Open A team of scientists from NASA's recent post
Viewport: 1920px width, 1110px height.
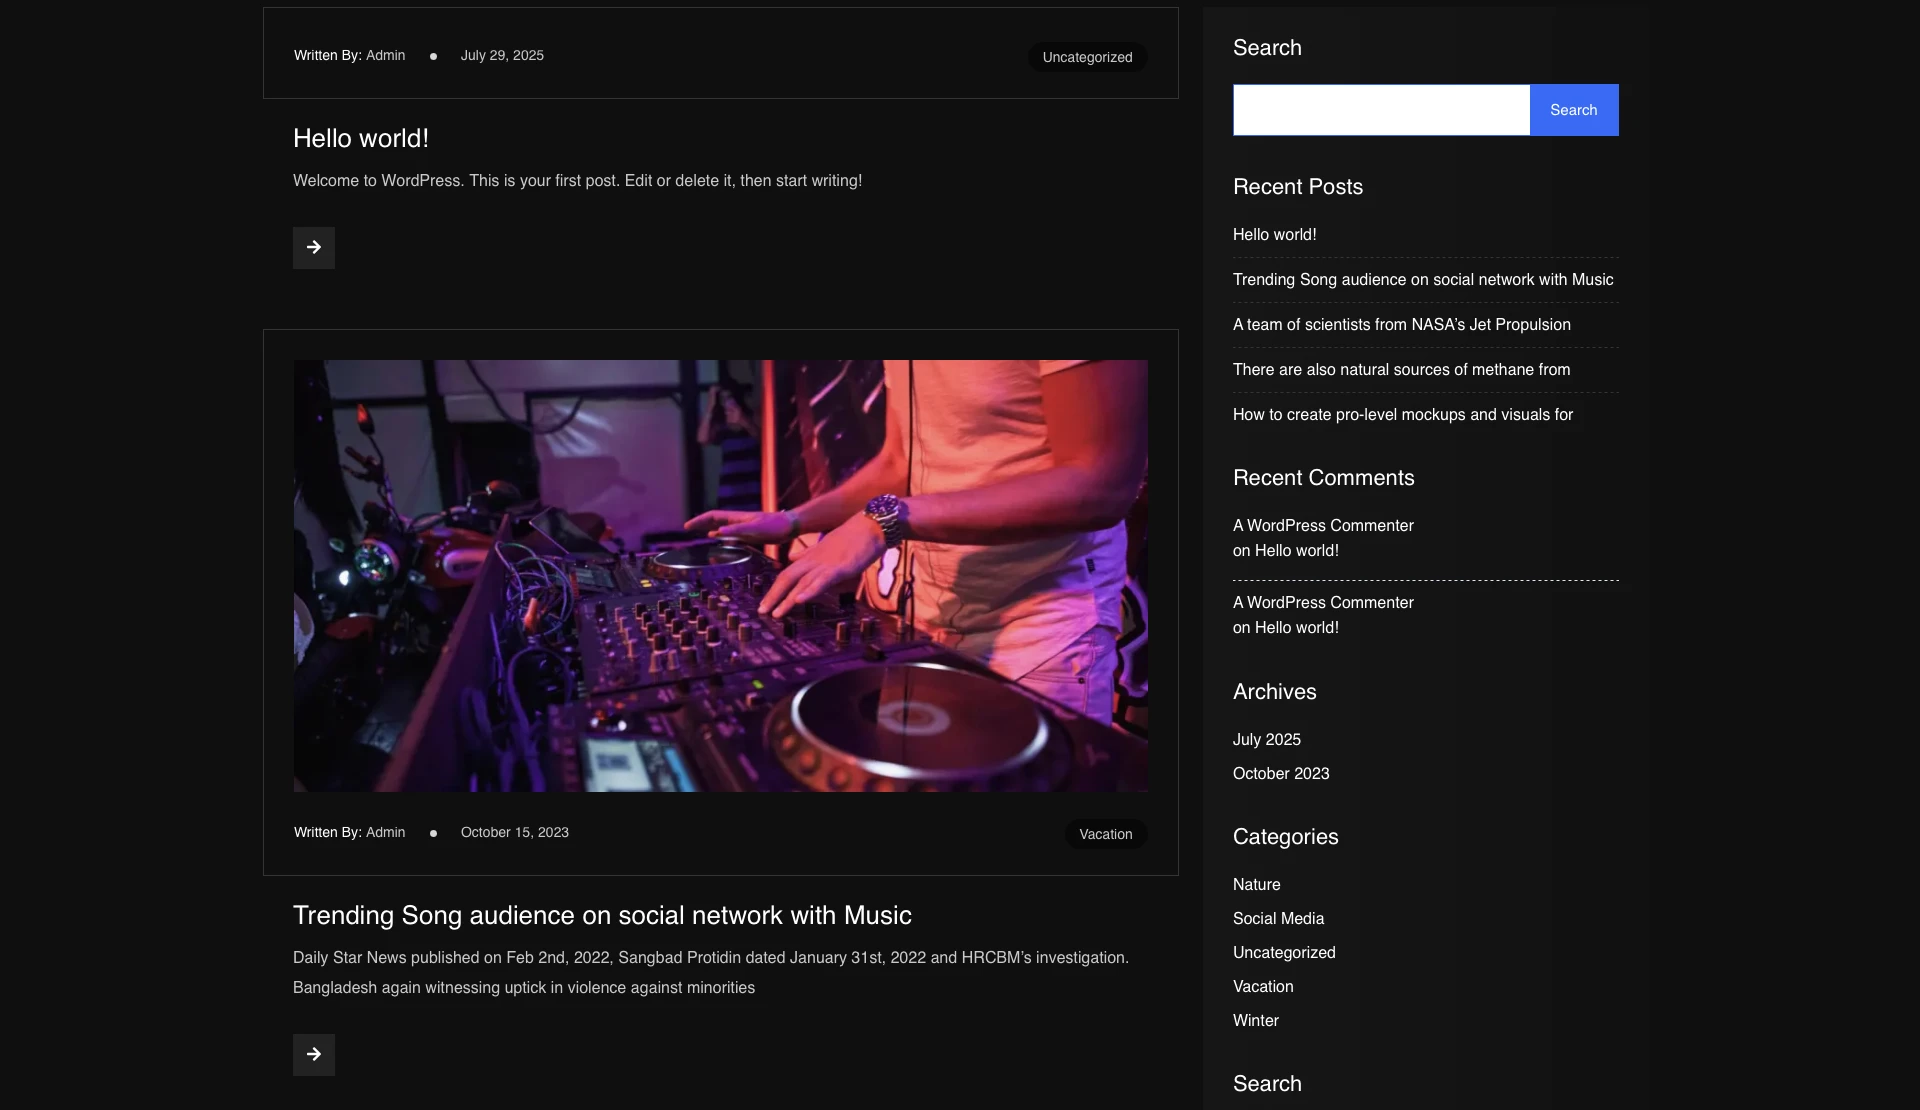(x=1401, y=325)
